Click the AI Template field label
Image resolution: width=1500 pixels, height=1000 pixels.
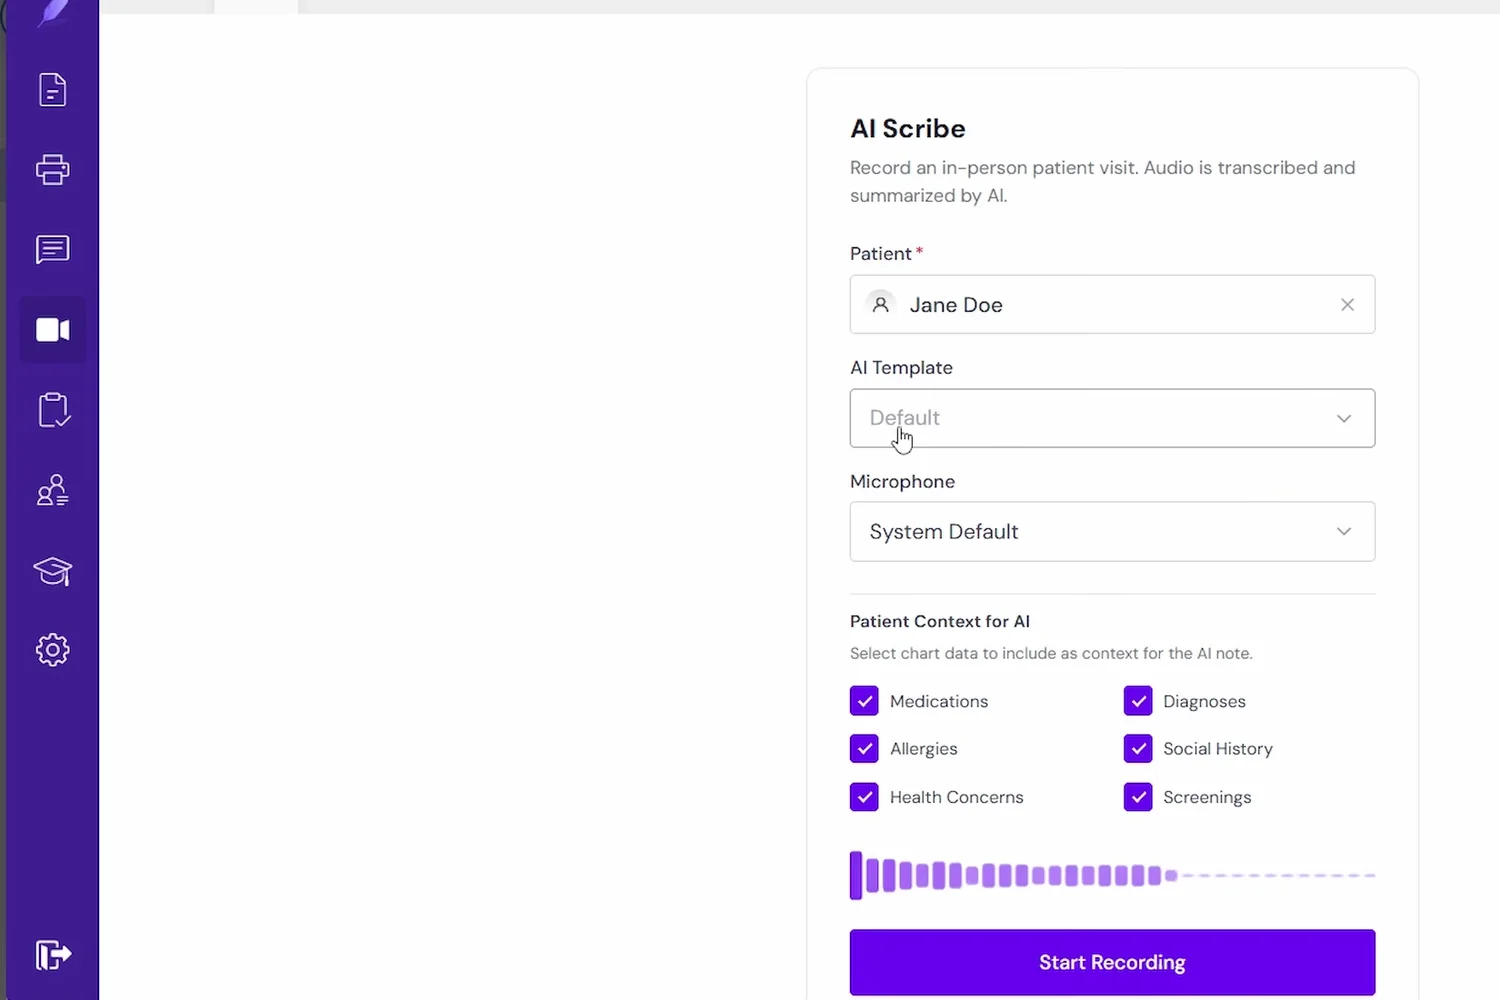(901, 367)
